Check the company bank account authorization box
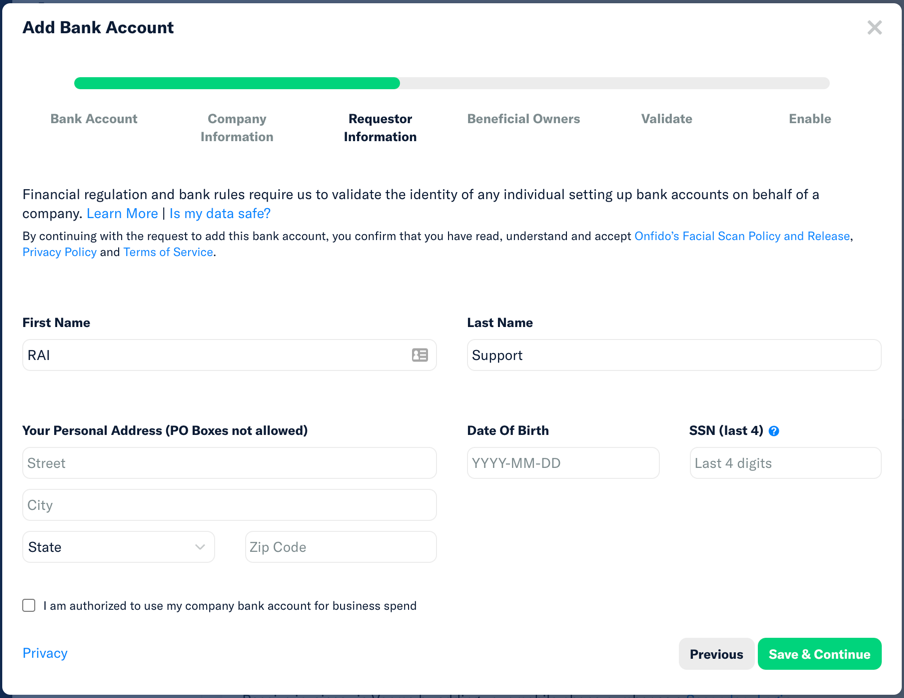The height and width of the screenshot is (698, 904). [x=29, y=605]
